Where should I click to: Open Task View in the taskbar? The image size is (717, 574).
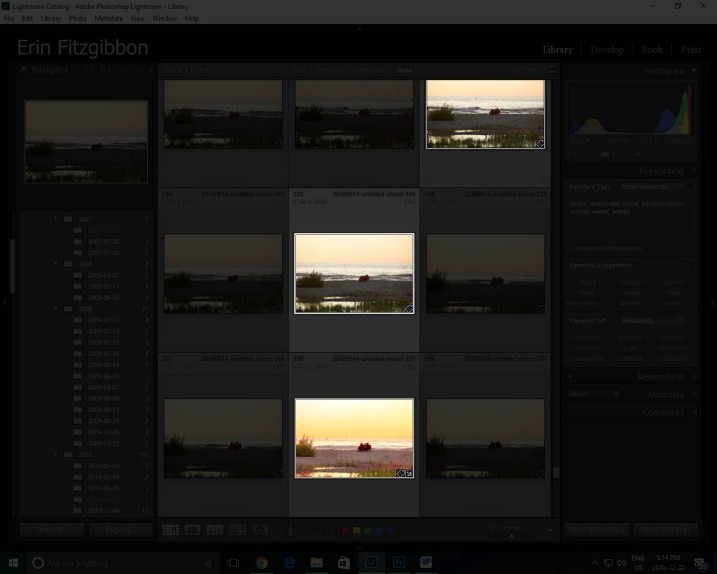233,563
